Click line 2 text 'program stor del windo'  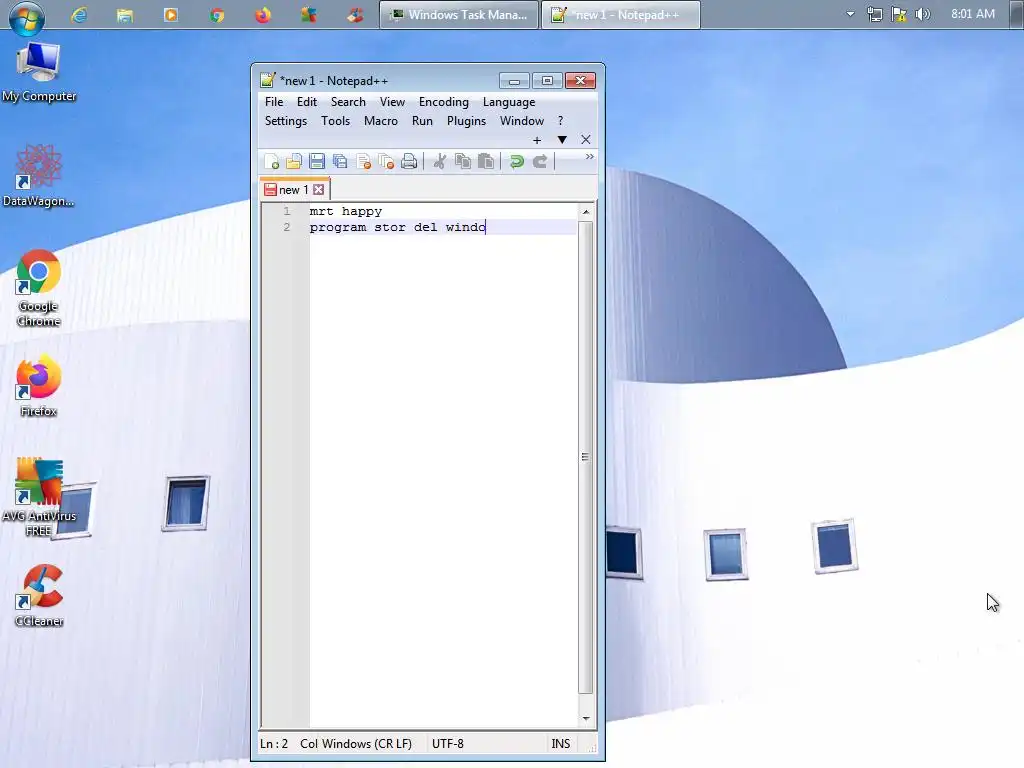tap(397, 227)
